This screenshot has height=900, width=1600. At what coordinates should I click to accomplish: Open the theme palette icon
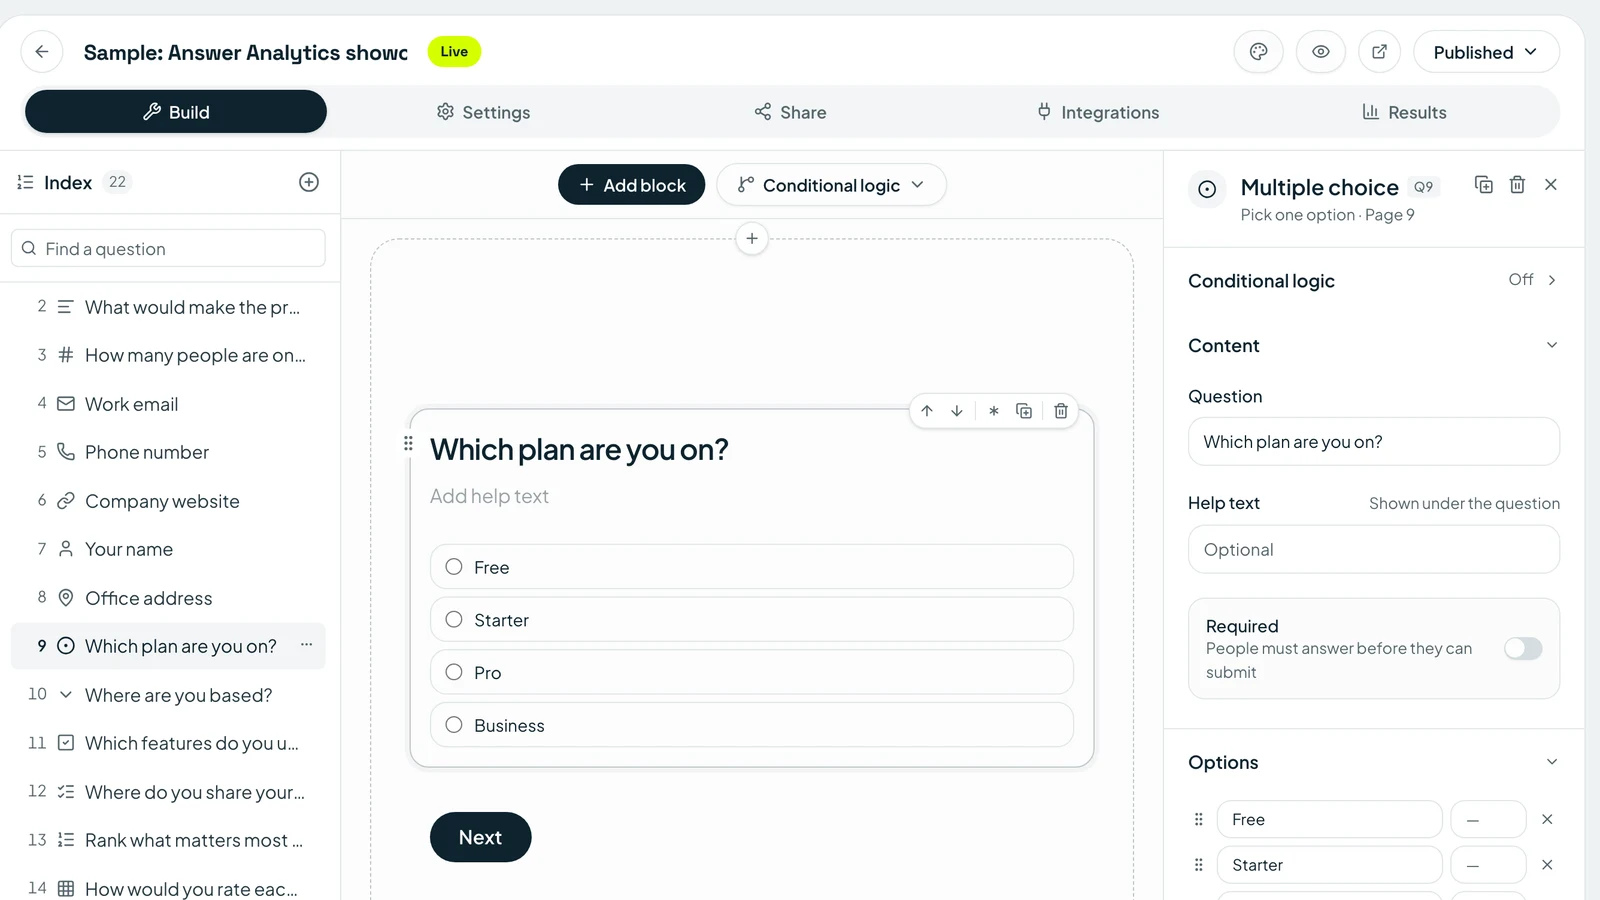pyautogui.click(x=1258, y=52)
